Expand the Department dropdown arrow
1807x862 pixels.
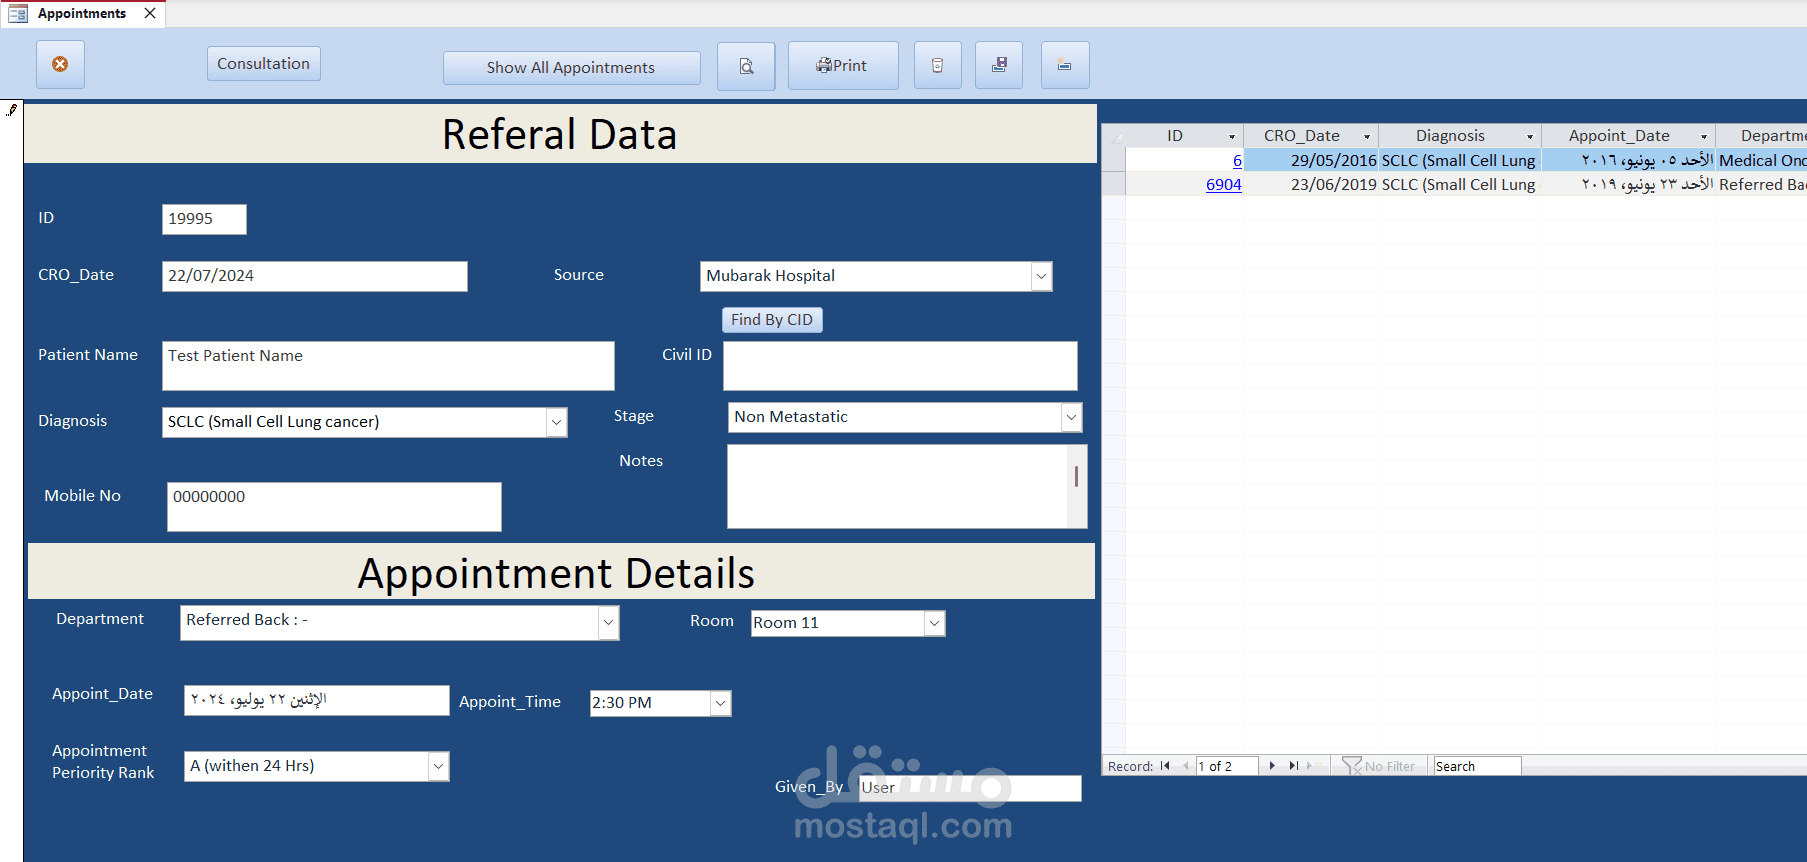(608, 623)
